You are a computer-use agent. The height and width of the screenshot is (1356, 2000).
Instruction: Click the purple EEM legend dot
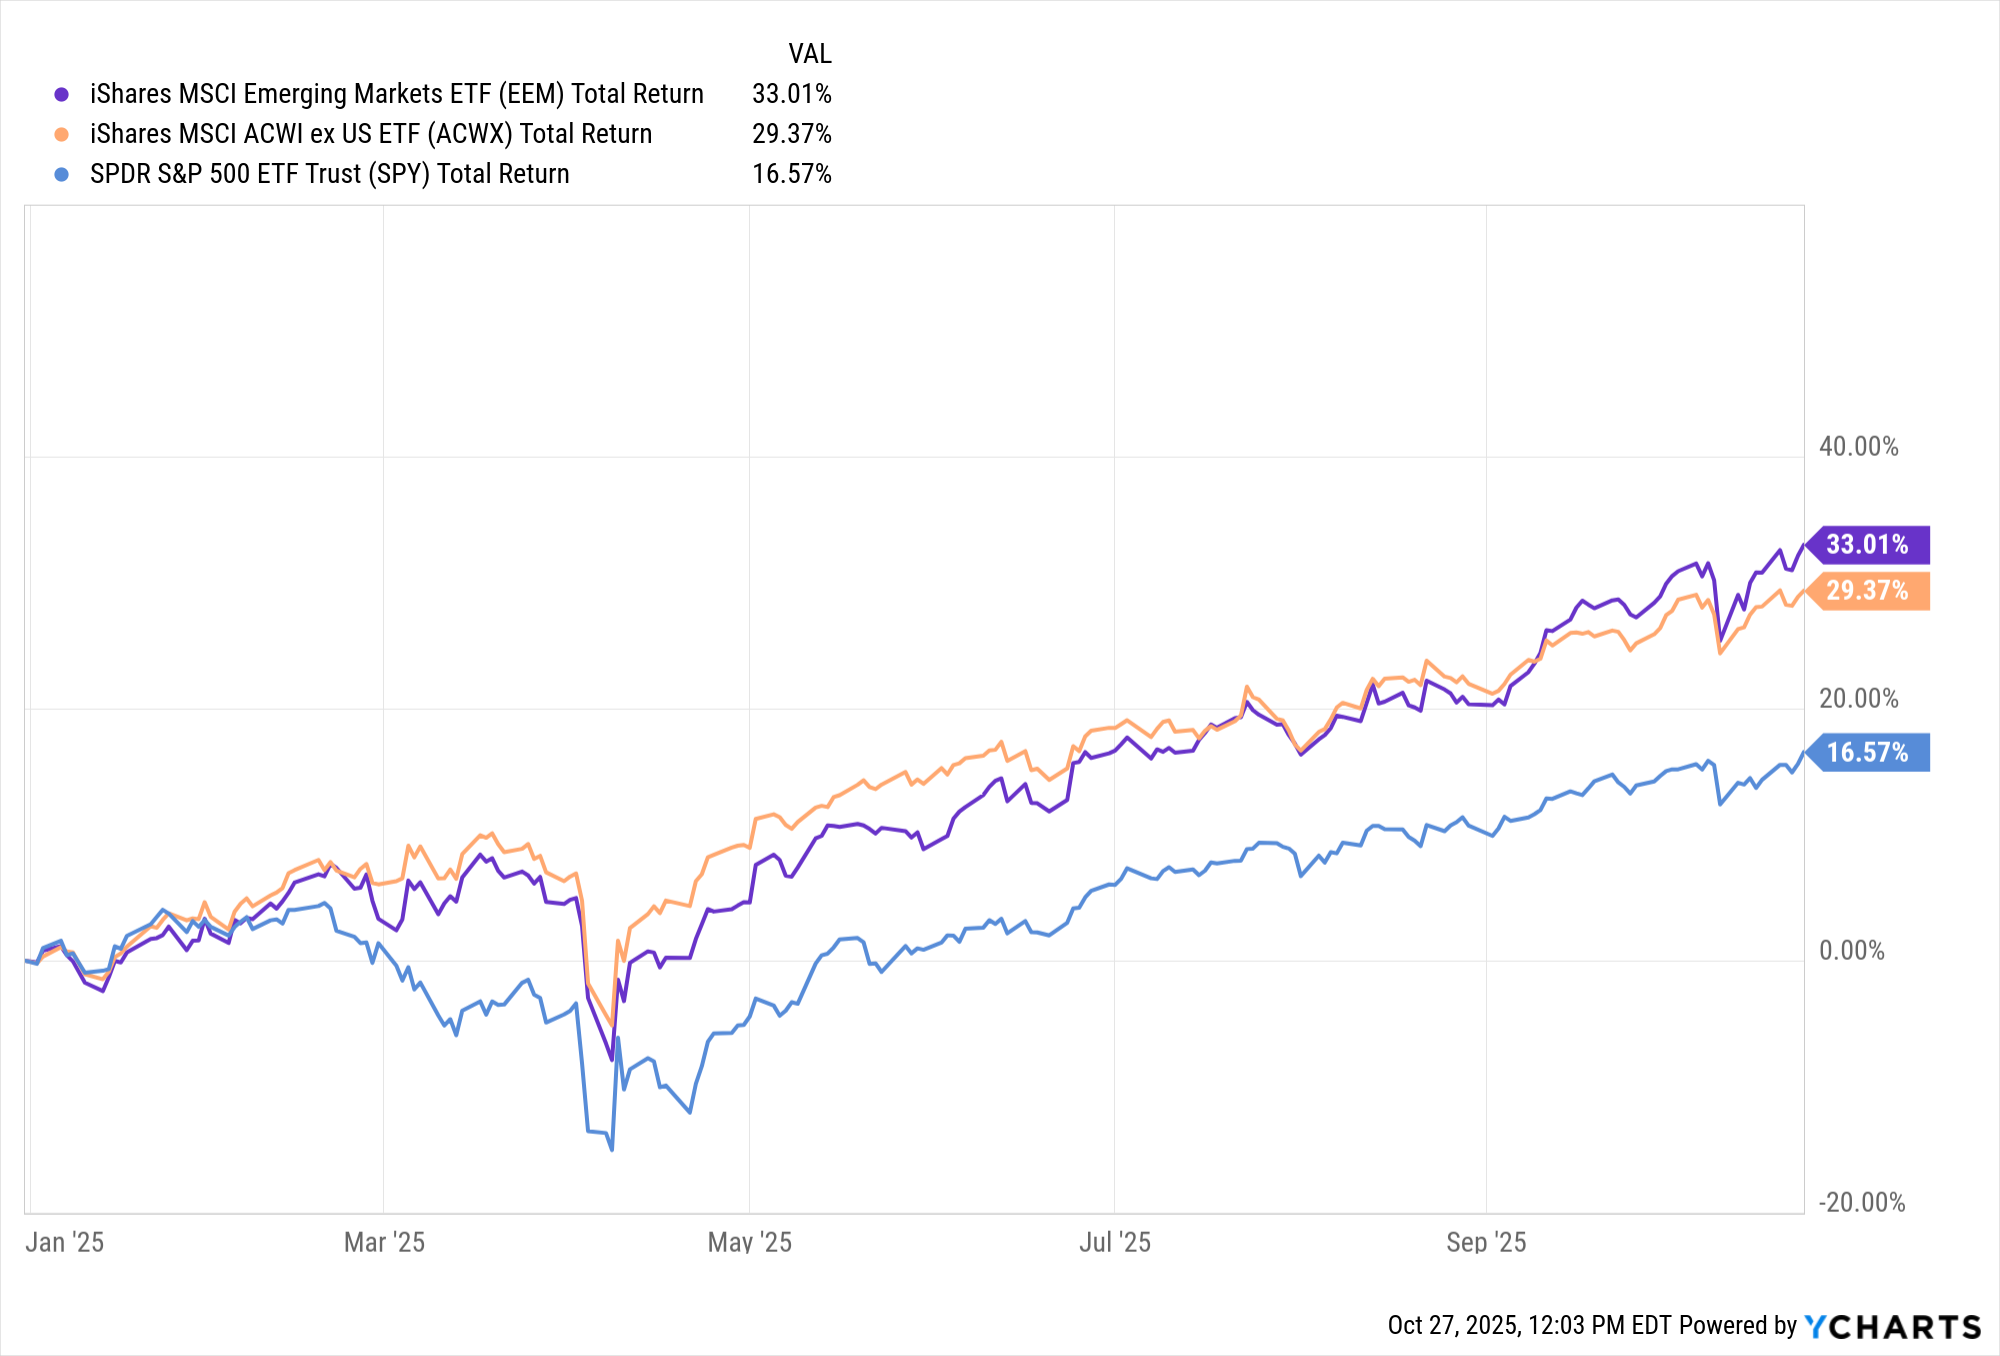pos(62,94)
